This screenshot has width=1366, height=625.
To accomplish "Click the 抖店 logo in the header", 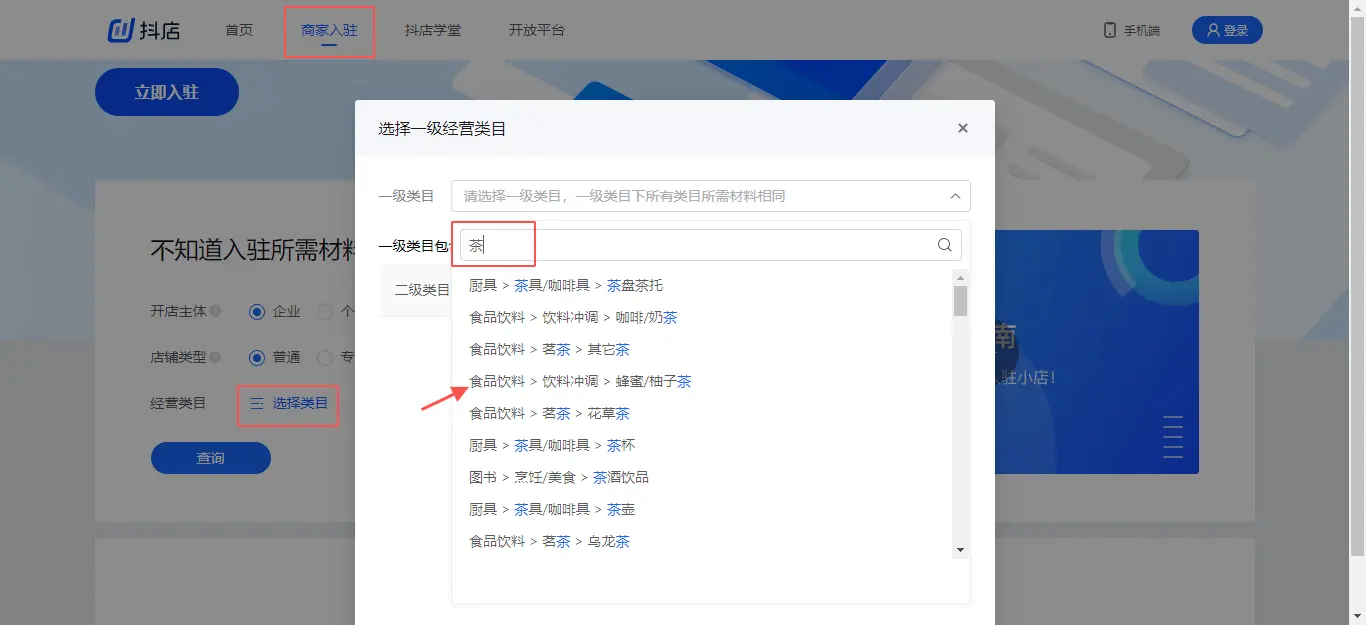I will click(145, 29).
